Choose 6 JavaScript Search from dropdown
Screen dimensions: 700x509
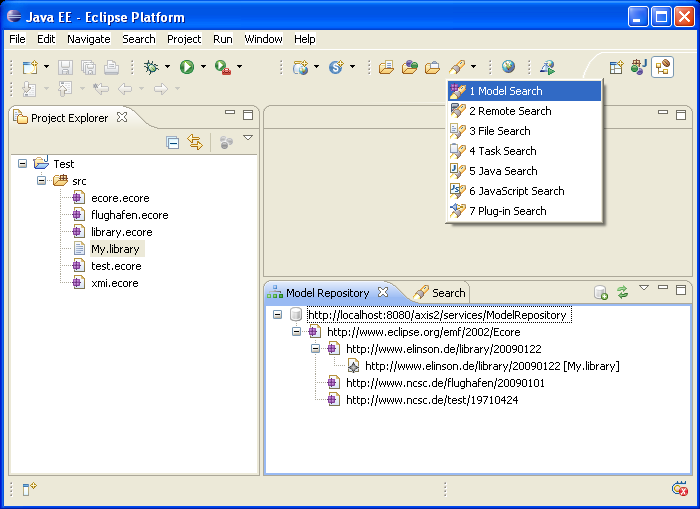525,191
